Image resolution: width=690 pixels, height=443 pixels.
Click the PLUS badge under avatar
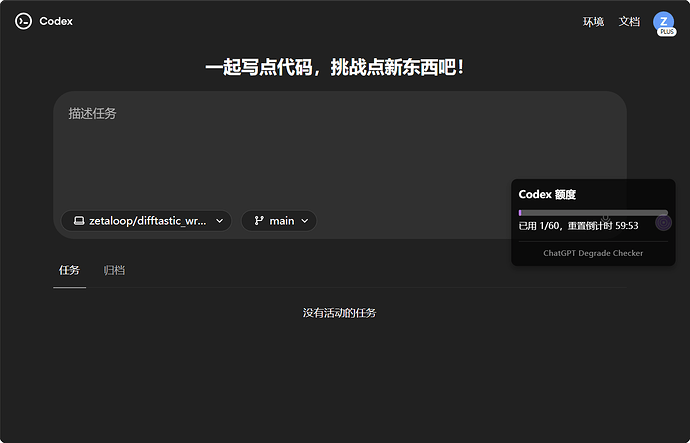point(667,32)
